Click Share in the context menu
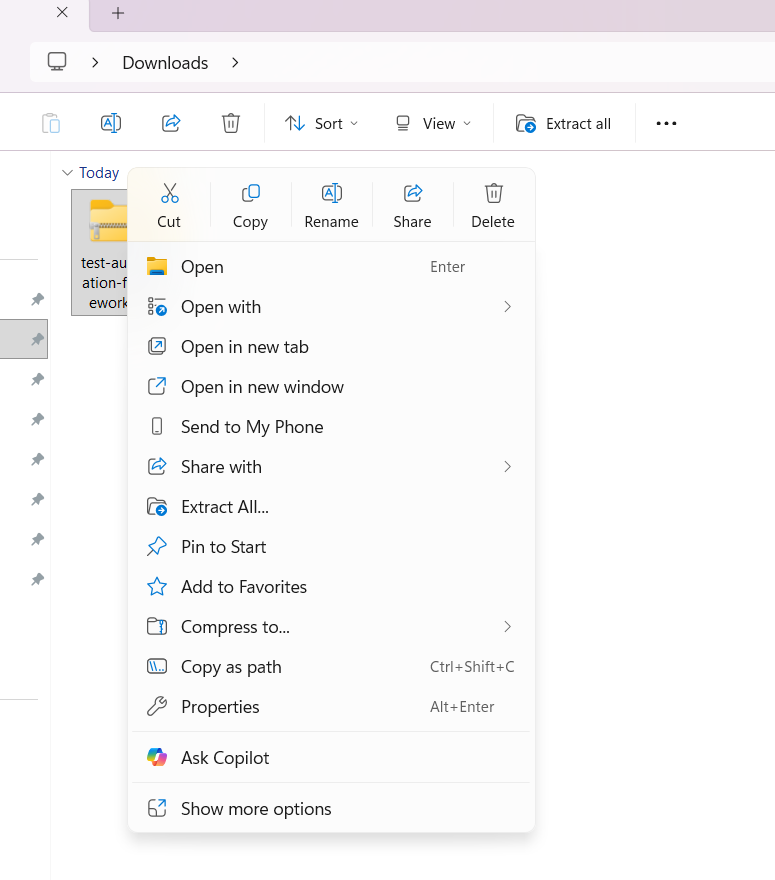The image size is (775, 880). (x=412, y=206)
